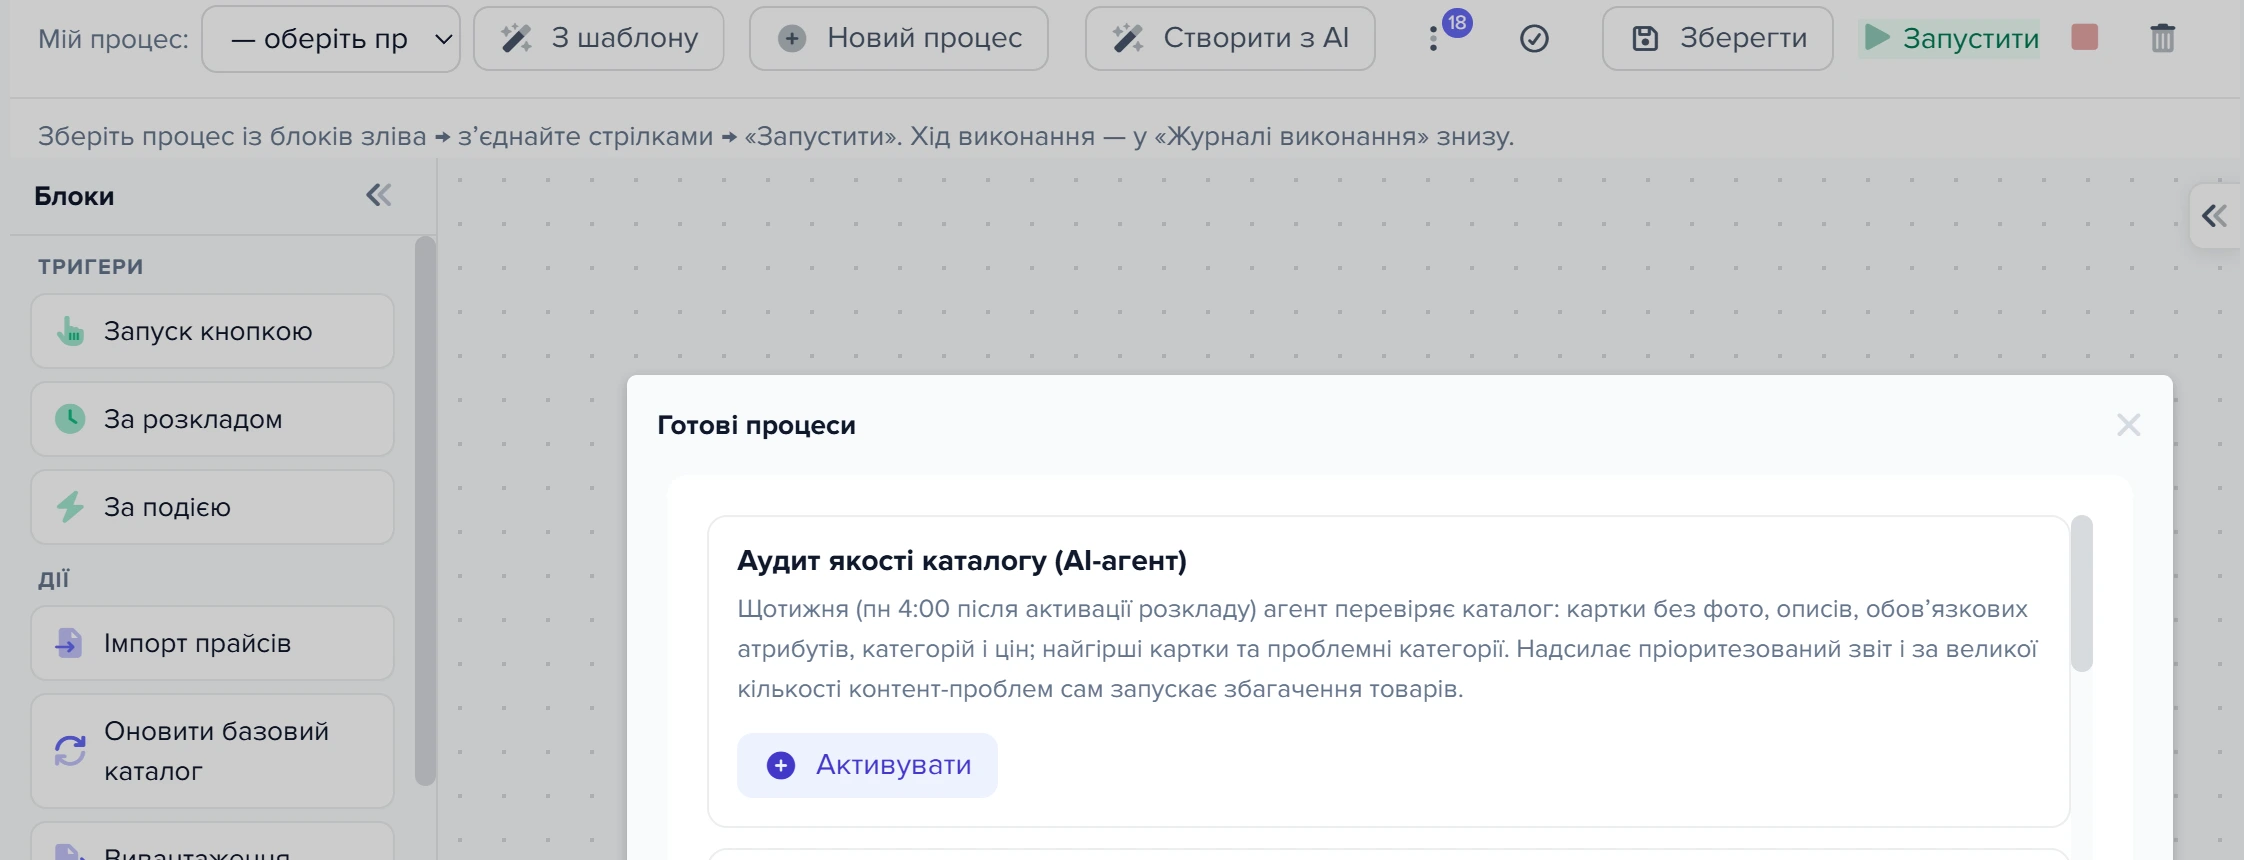The width and height of the screenshot is (2244, 860).
Task: Select the 'За розкладом' trigger block
Action: point(212,419)
